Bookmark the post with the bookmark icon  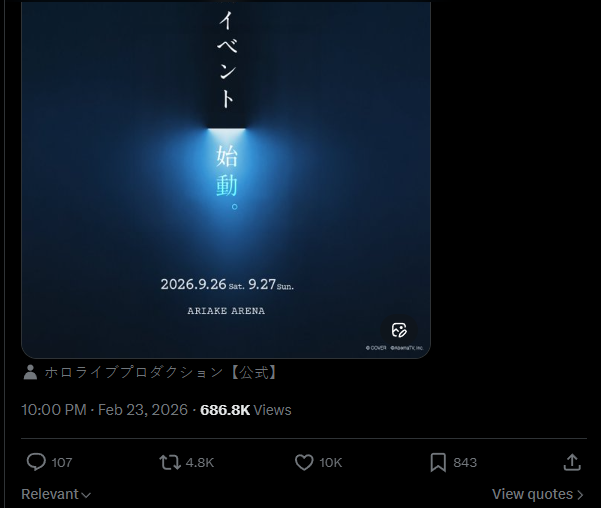[438, 462]
